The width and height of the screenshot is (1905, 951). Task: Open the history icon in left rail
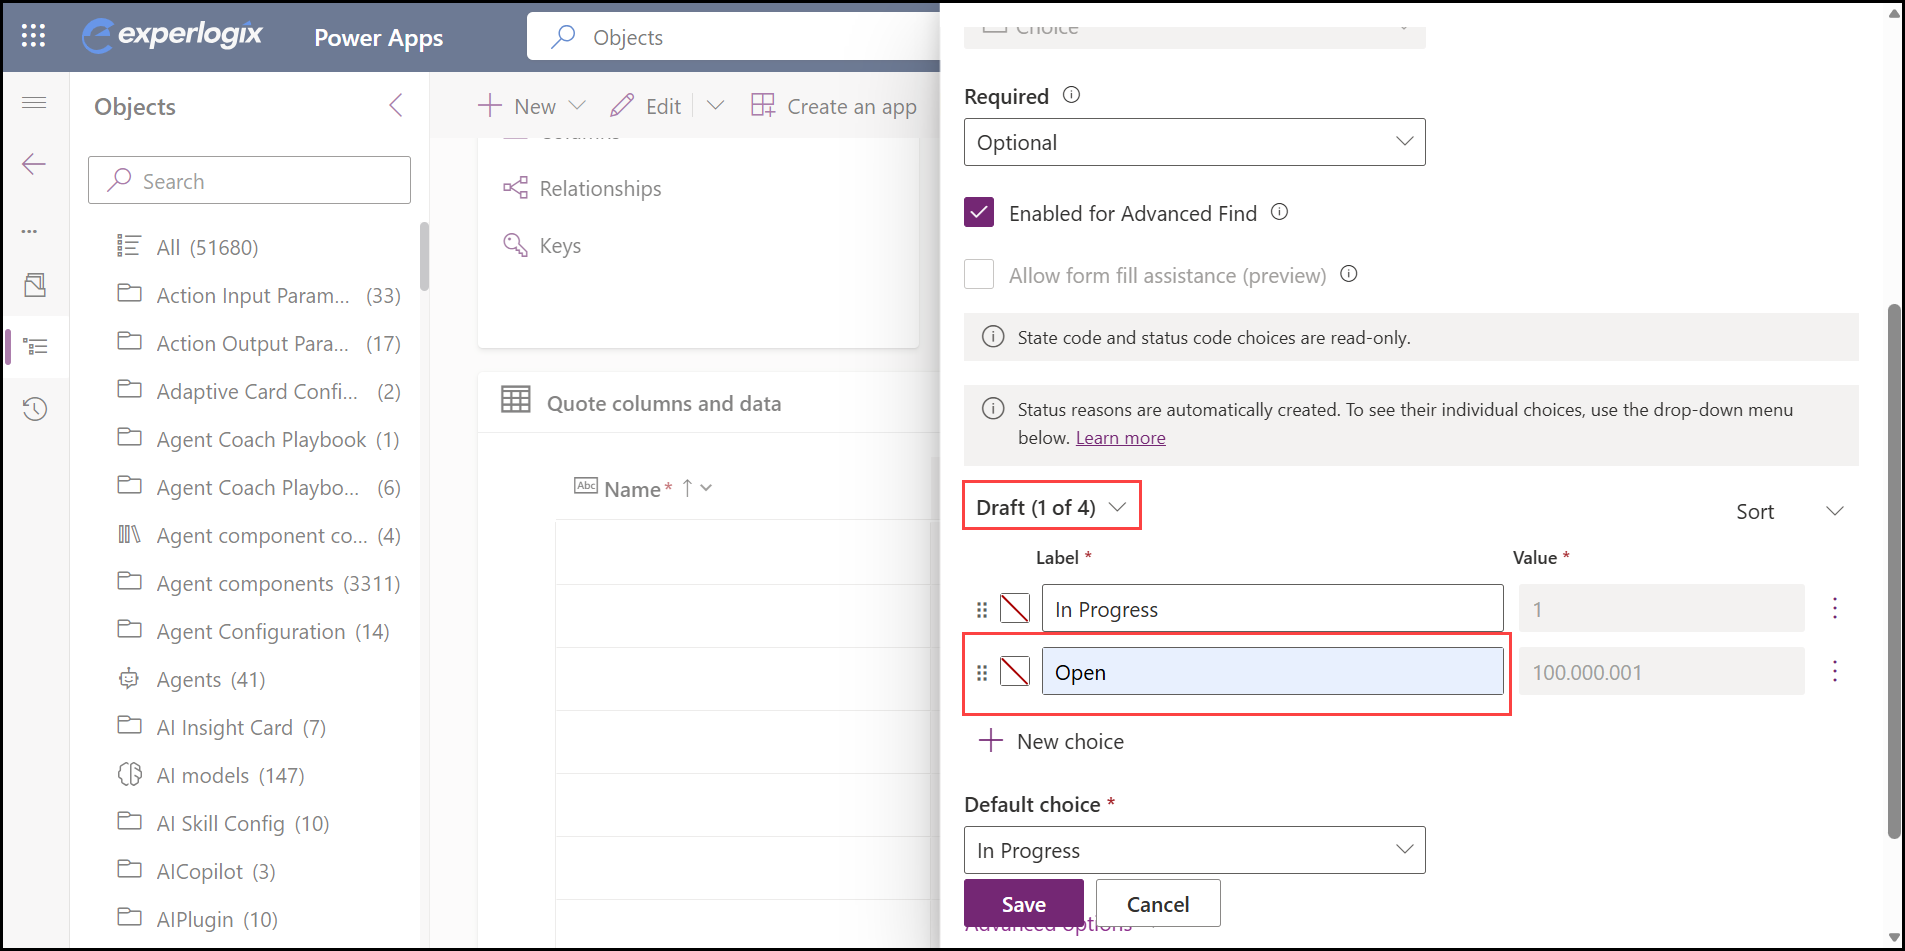coord(35,409)
